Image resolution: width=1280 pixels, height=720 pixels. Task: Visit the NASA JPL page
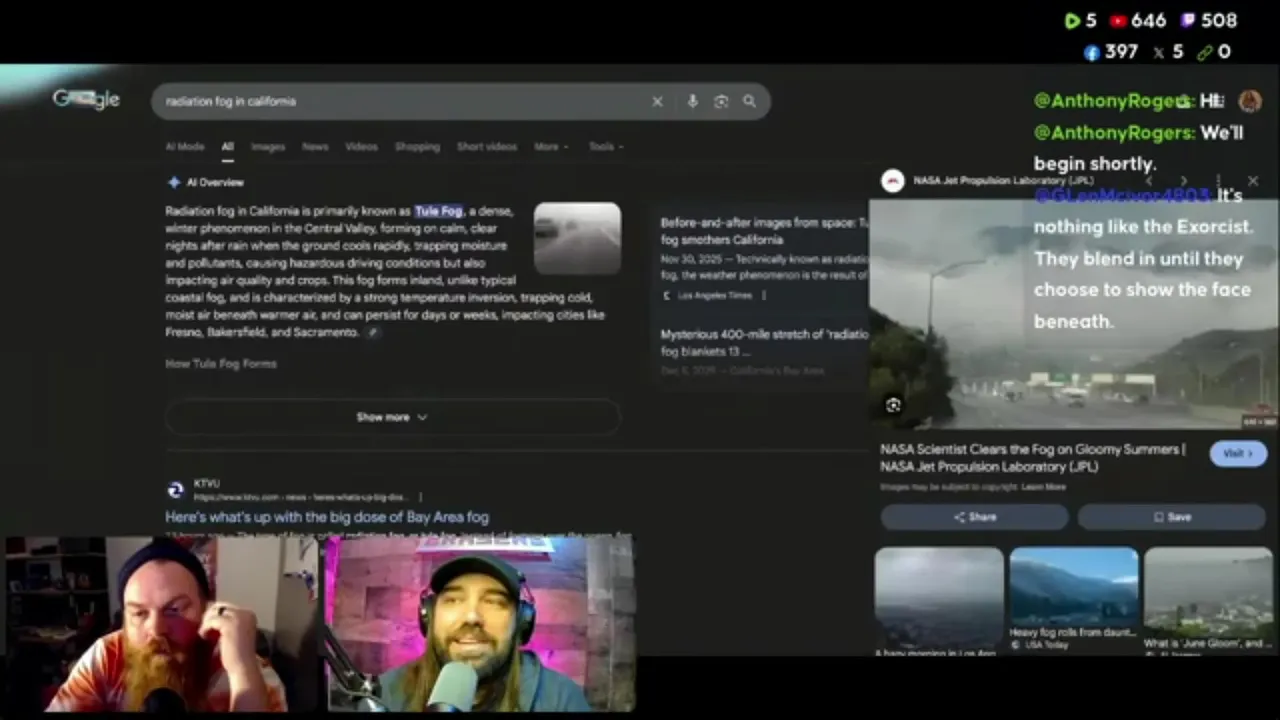coord(1238,453)
